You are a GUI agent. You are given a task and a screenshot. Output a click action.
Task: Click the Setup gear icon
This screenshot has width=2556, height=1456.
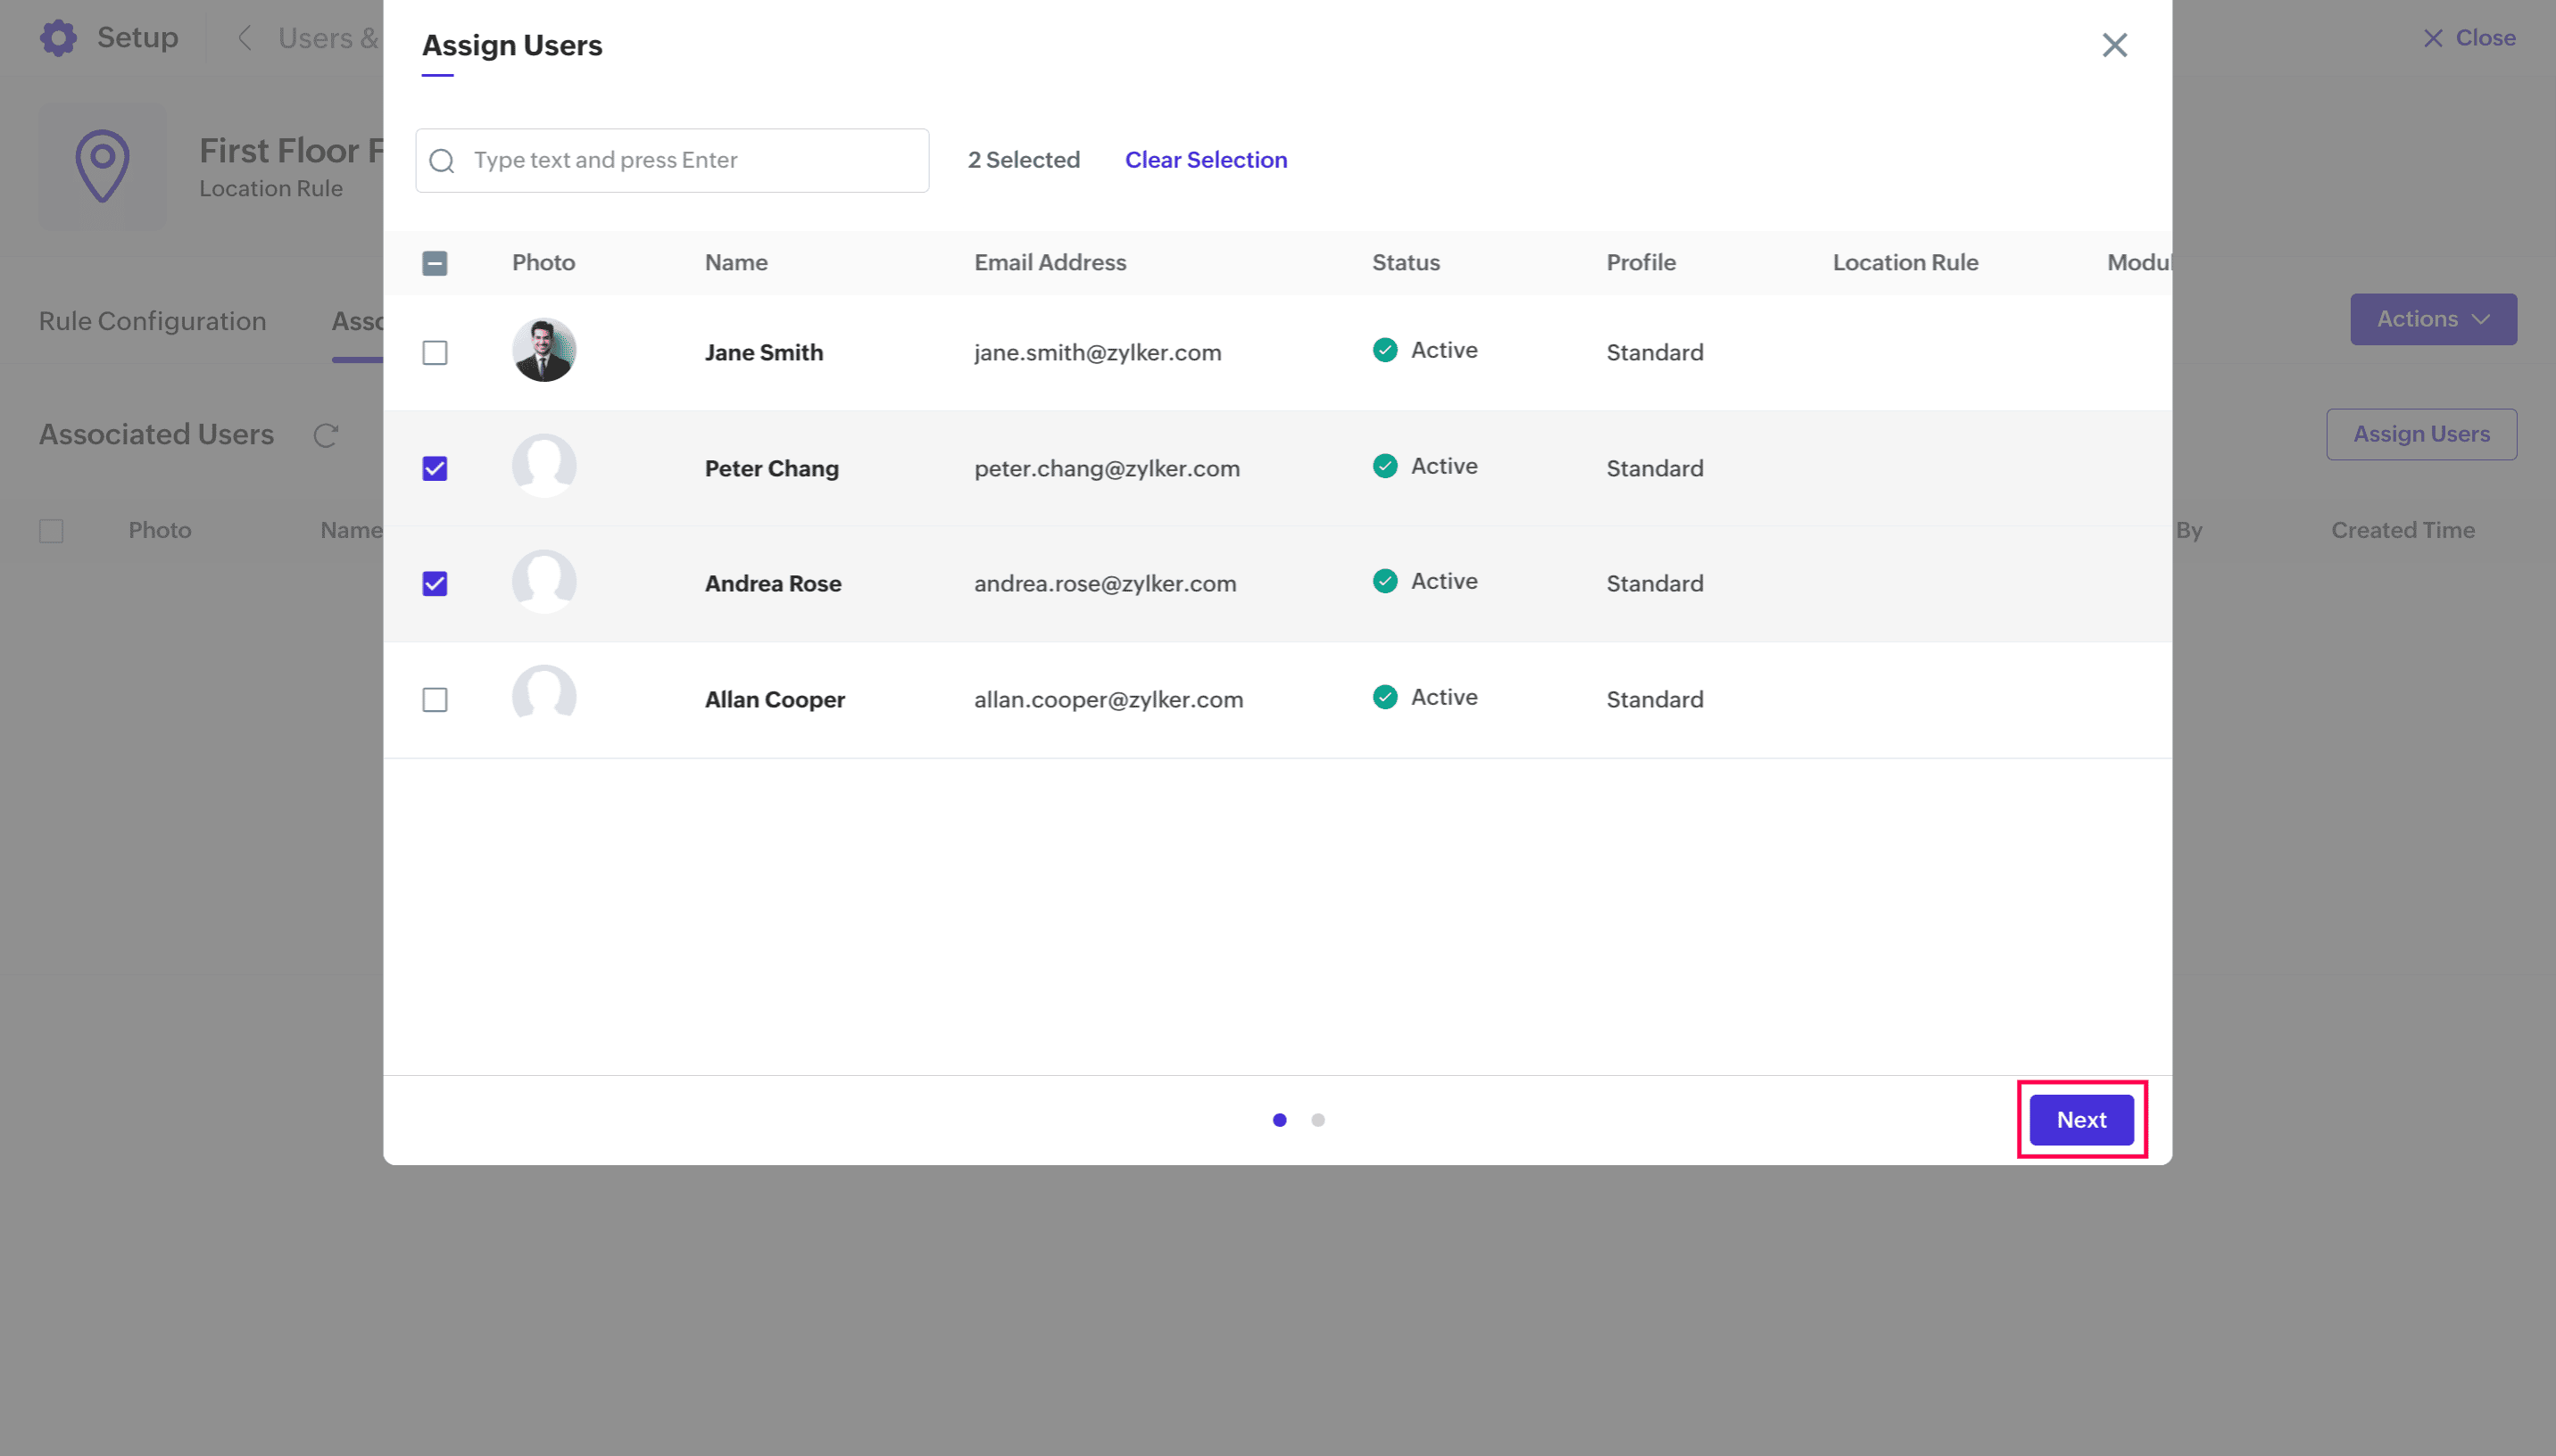pyautogui.click(x=58, y=38)
